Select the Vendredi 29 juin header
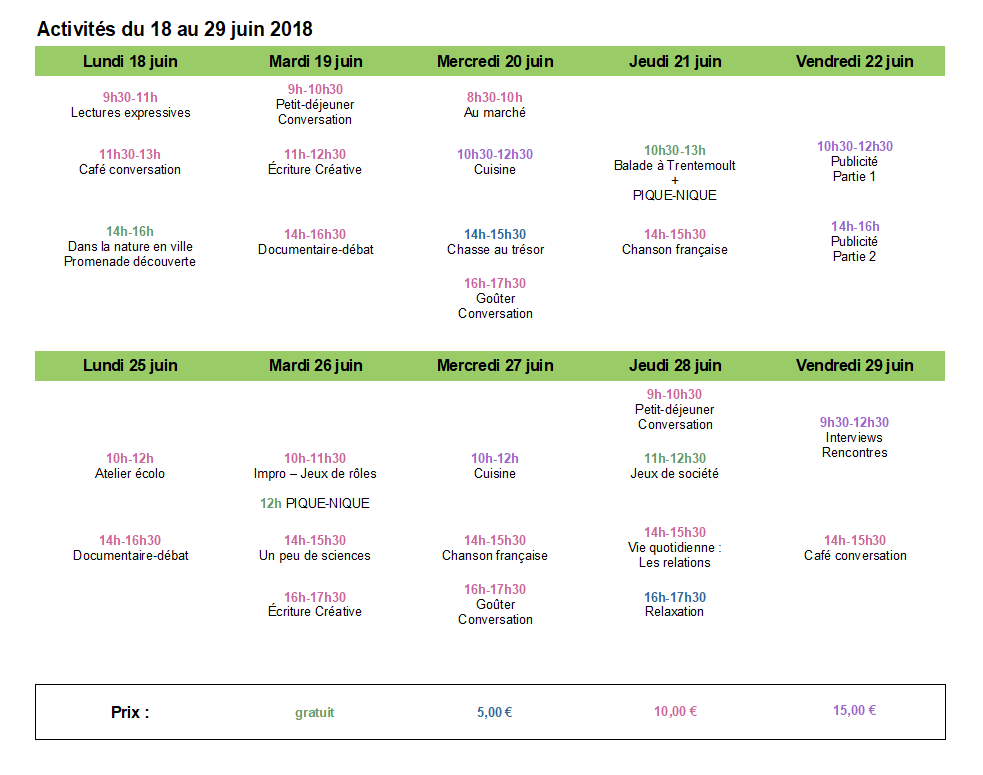The height and width of the screenshot is (775, 983). point(854,366)
